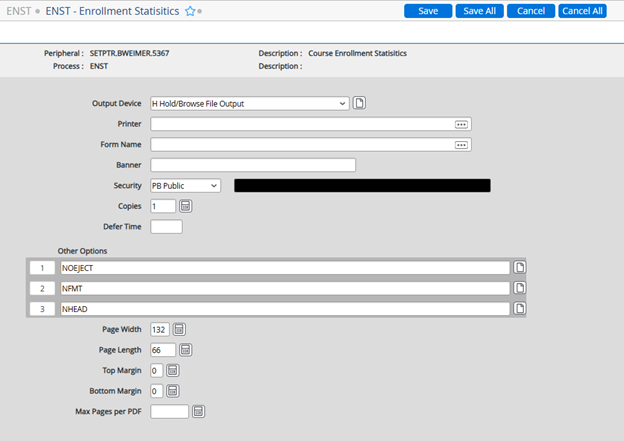Expand the Security PB Public dropdown
The image size is (624, 441).
(x=214, y=186)
